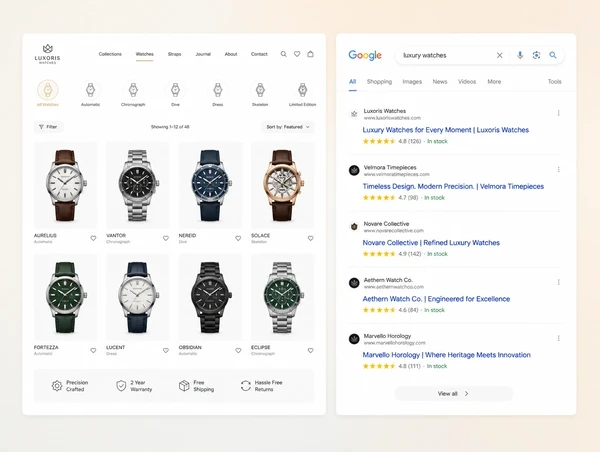Select the Skeleton category icon

coord(260,90)
